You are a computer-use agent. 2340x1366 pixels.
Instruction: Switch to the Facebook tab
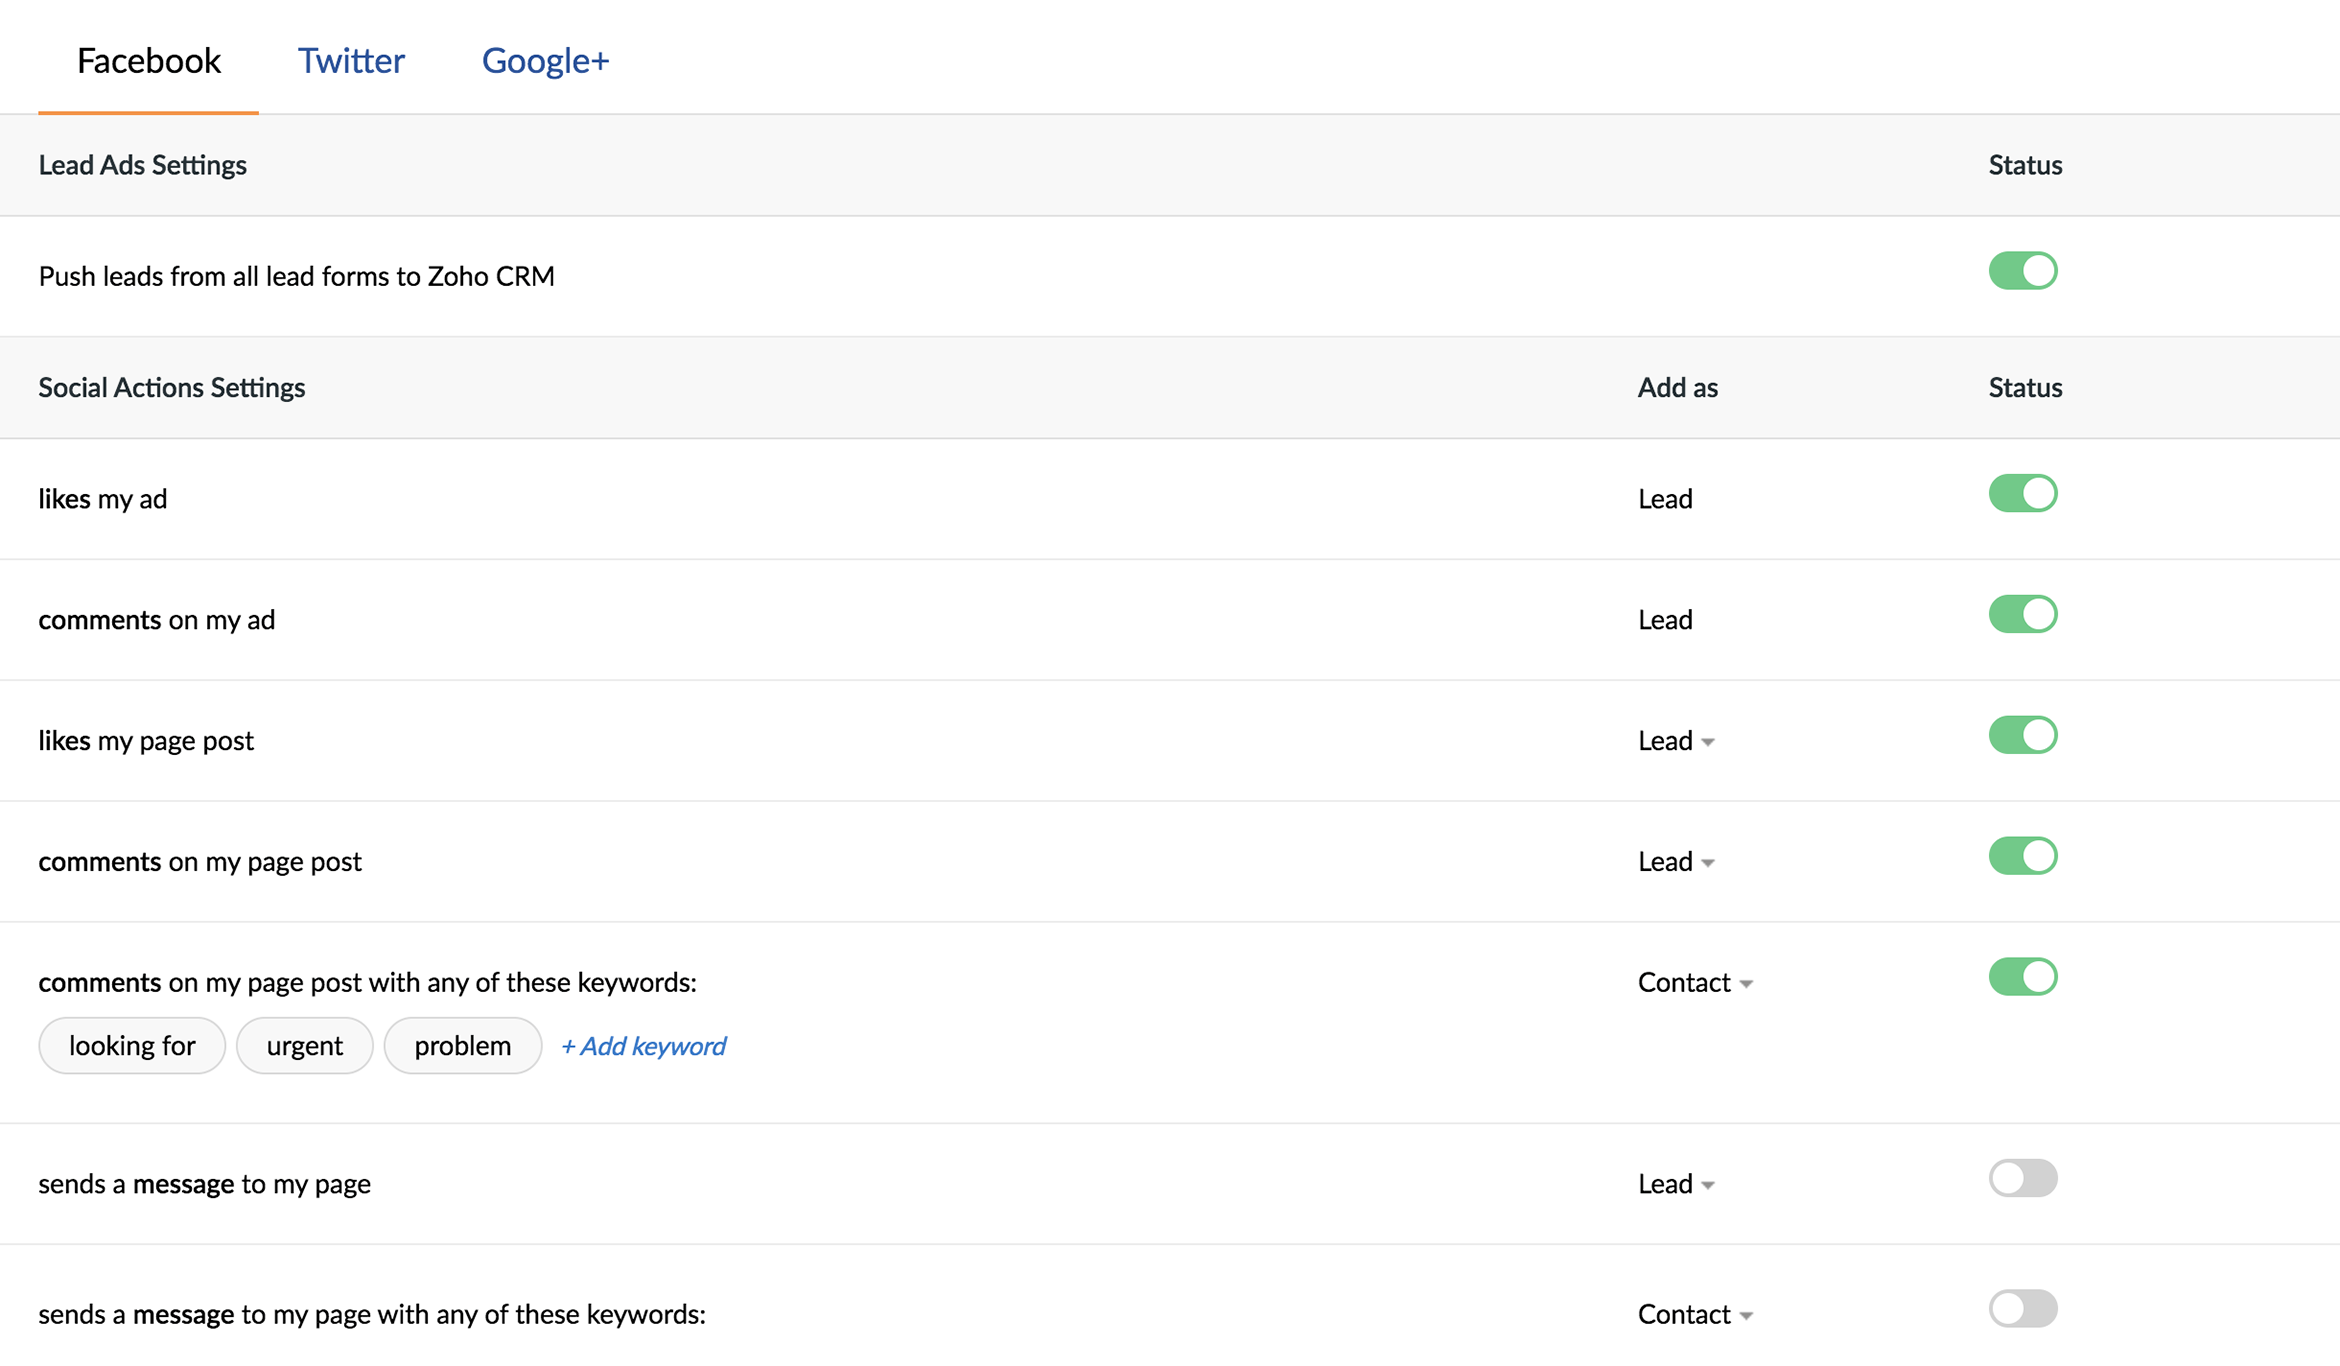click(x=148, y=61)
